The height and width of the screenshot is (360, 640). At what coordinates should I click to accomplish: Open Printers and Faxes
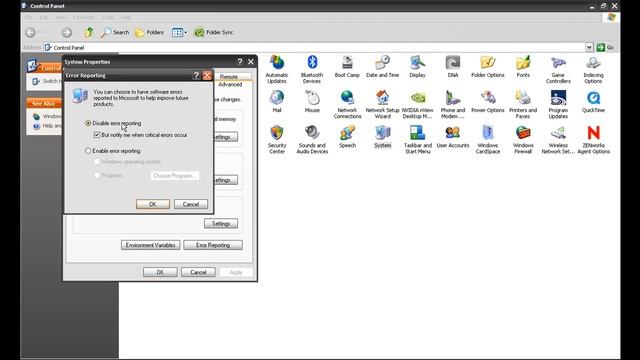point(523,104)
